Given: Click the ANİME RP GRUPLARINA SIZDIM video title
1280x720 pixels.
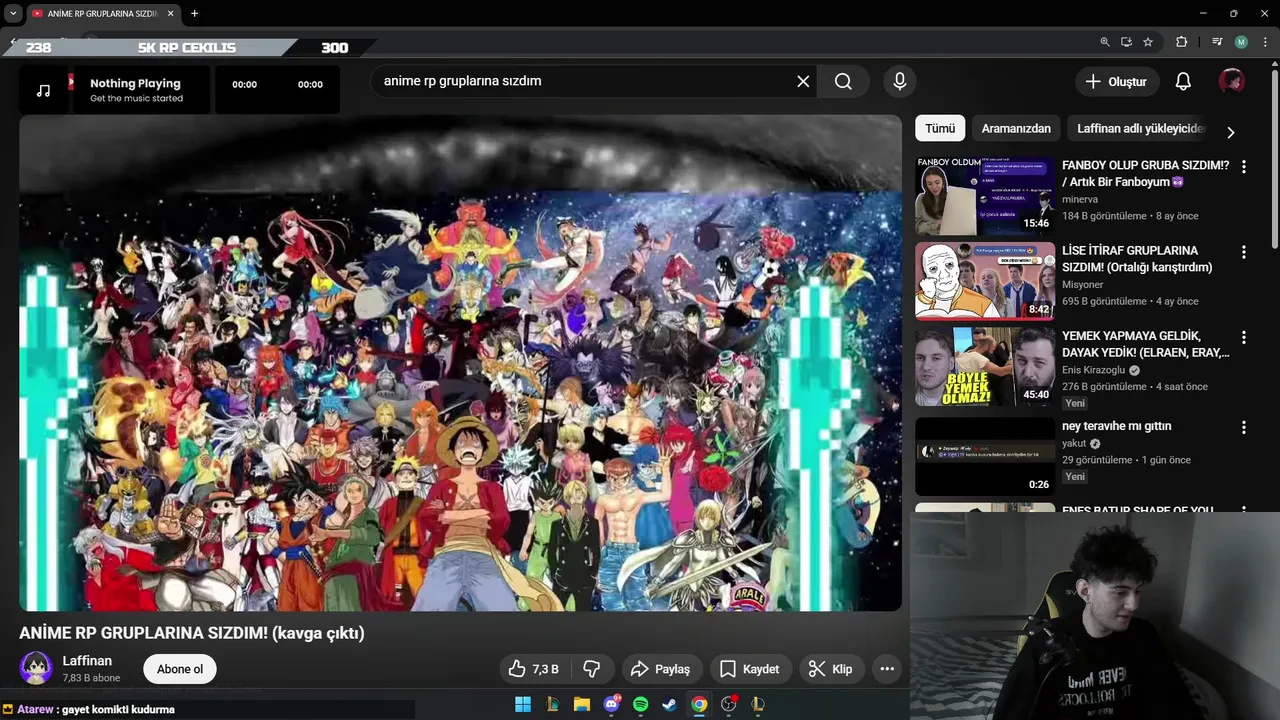Looking at the screenshot, I should (192, 633).
